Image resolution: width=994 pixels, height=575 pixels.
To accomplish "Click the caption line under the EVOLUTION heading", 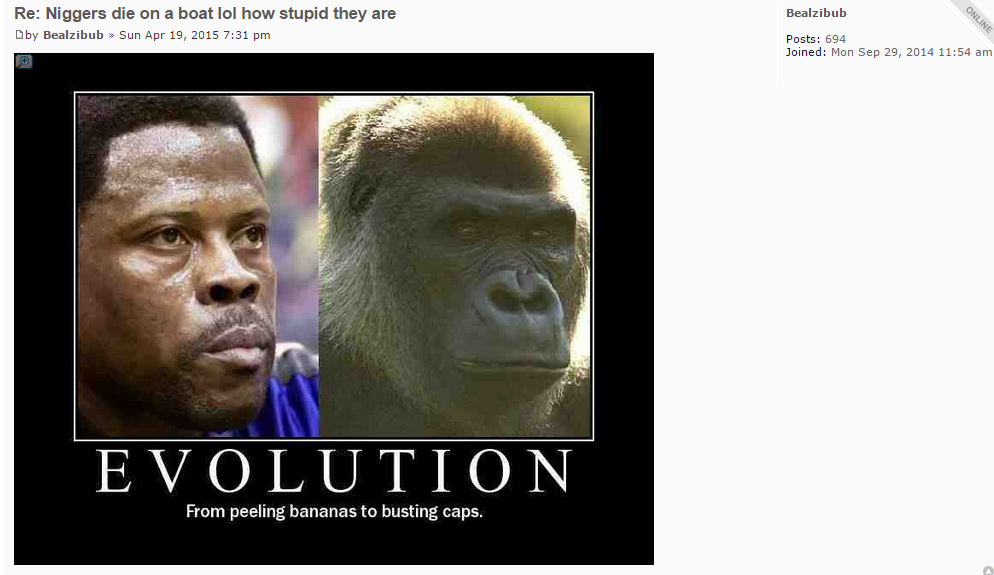I will pos(334,512).
